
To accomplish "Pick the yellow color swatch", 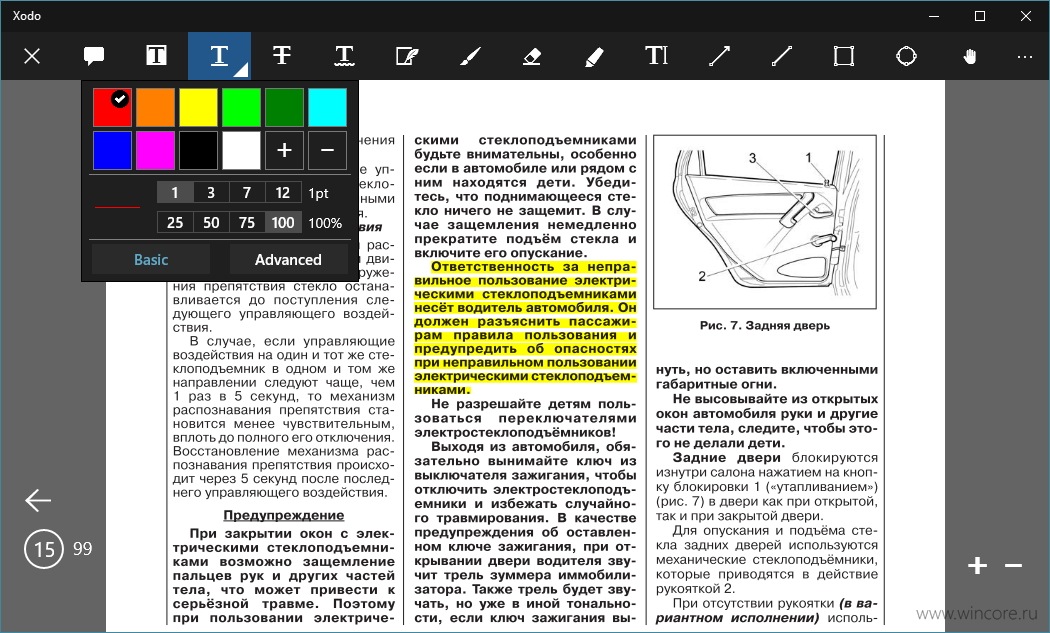I will tap(198, 107).
